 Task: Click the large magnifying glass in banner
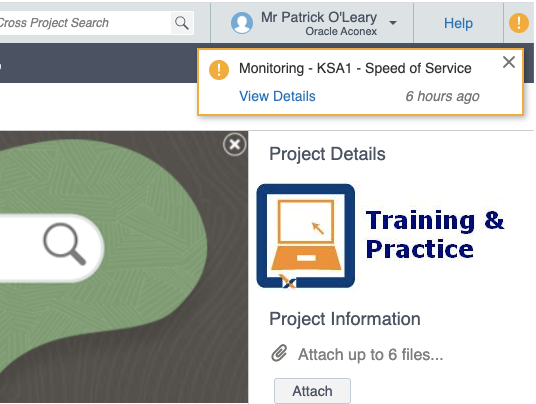65,244
